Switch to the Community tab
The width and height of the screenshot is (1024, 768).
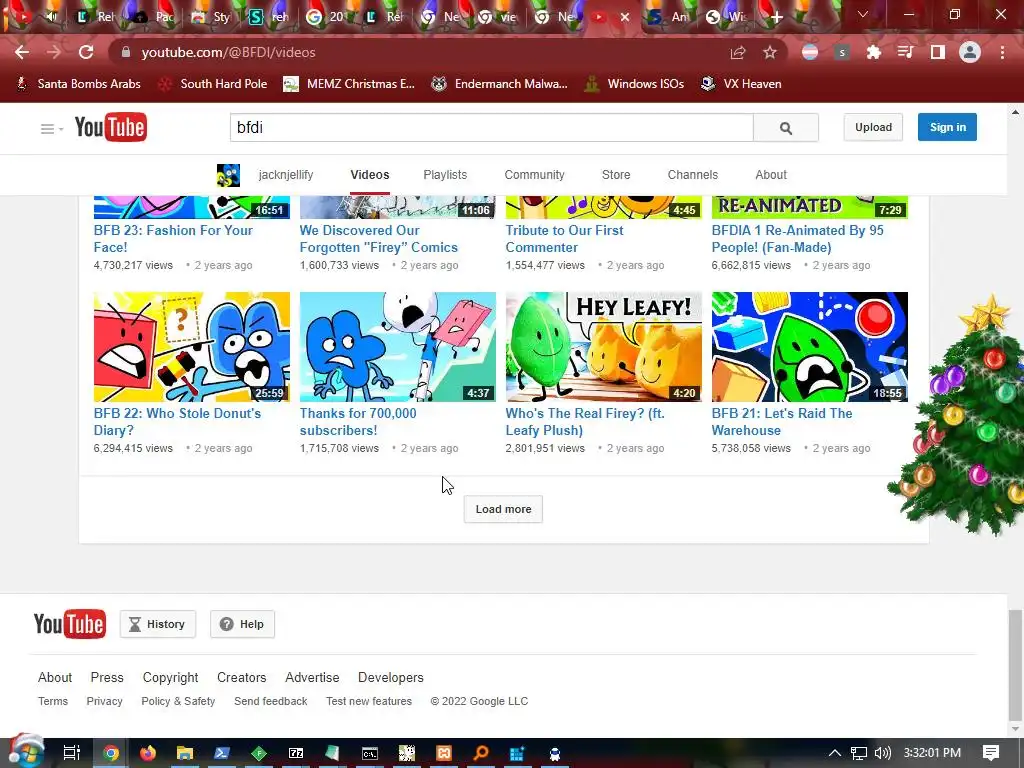(x=534, y=175)
